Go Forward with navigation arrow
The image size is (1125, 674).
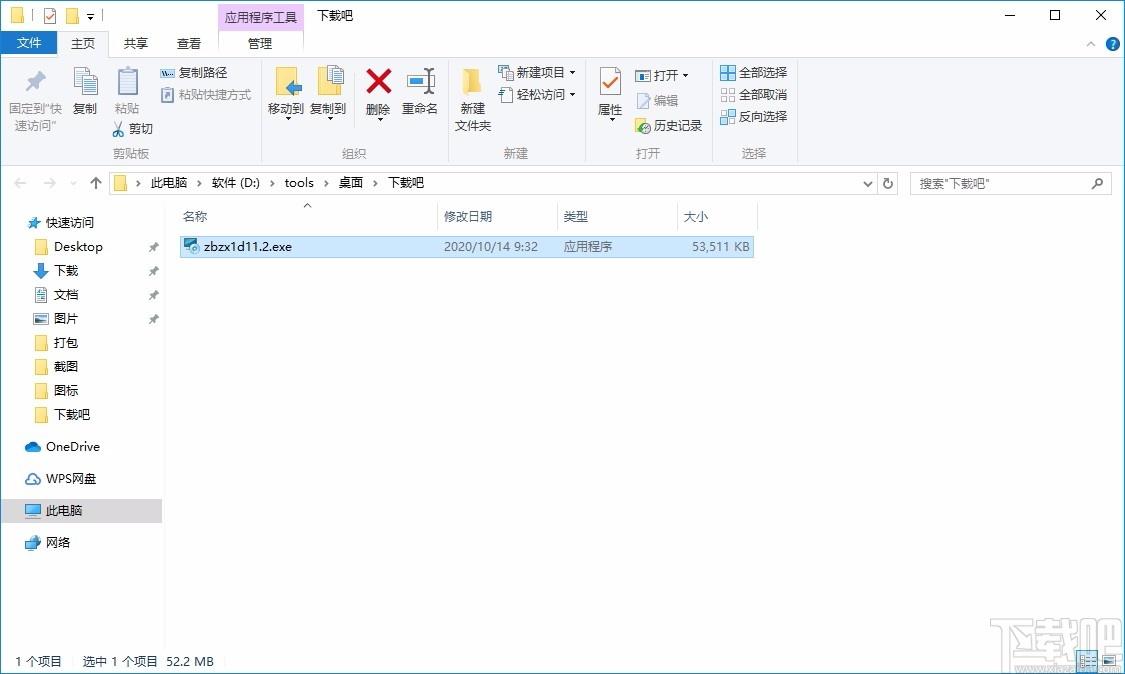click(50, 183)
